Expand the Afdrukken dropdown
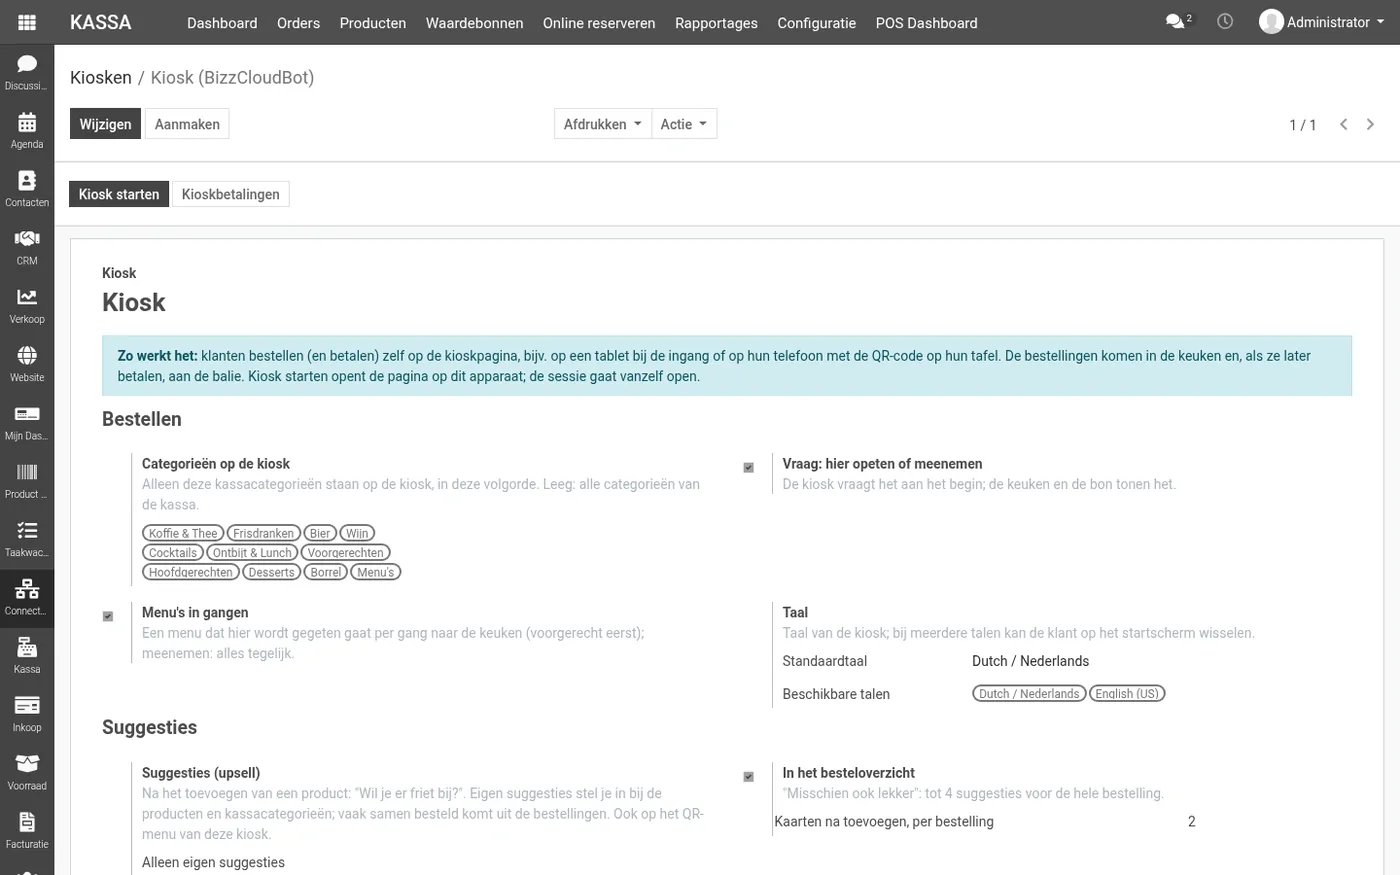Viewport: 1400px width, 875px height. coord(603,124)
